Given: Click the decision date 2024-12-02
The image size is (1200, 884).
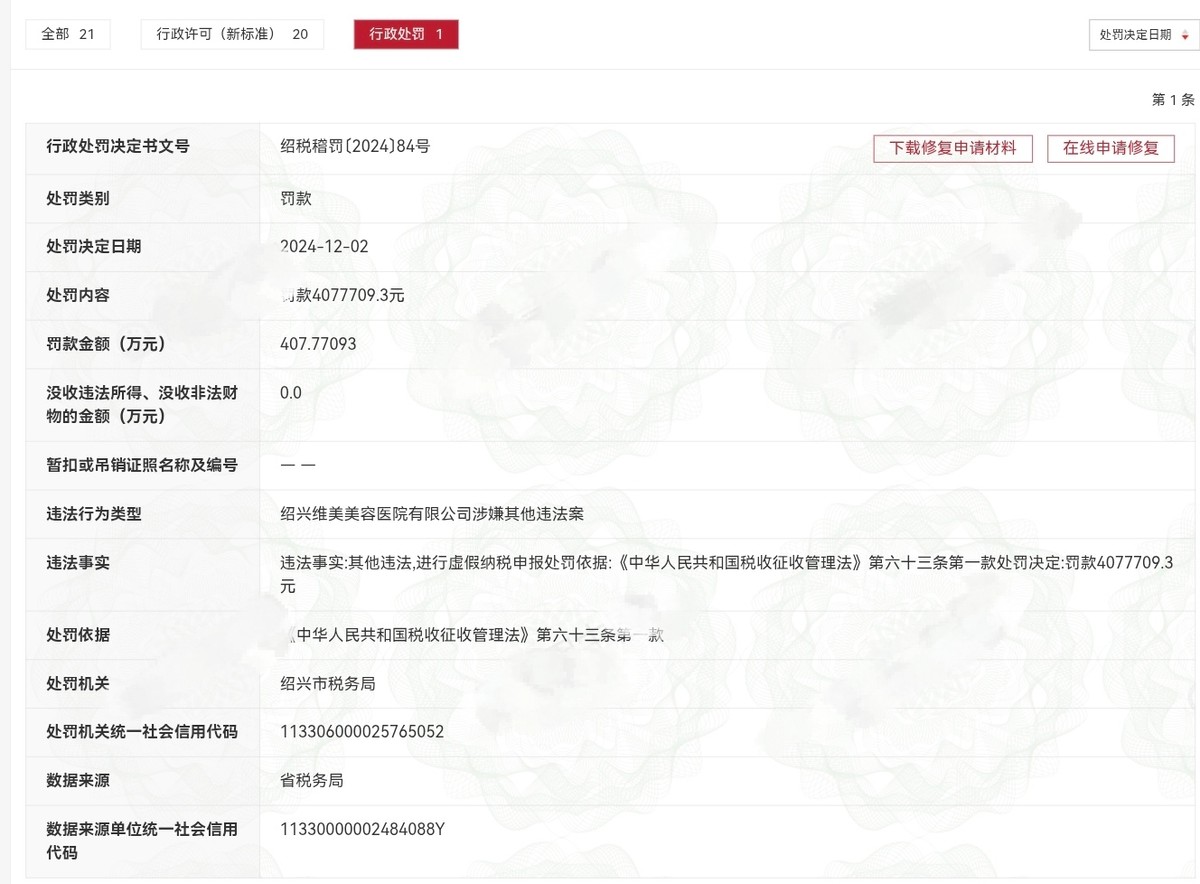Looking at the screenshot, I should click(x=325, y=246).
